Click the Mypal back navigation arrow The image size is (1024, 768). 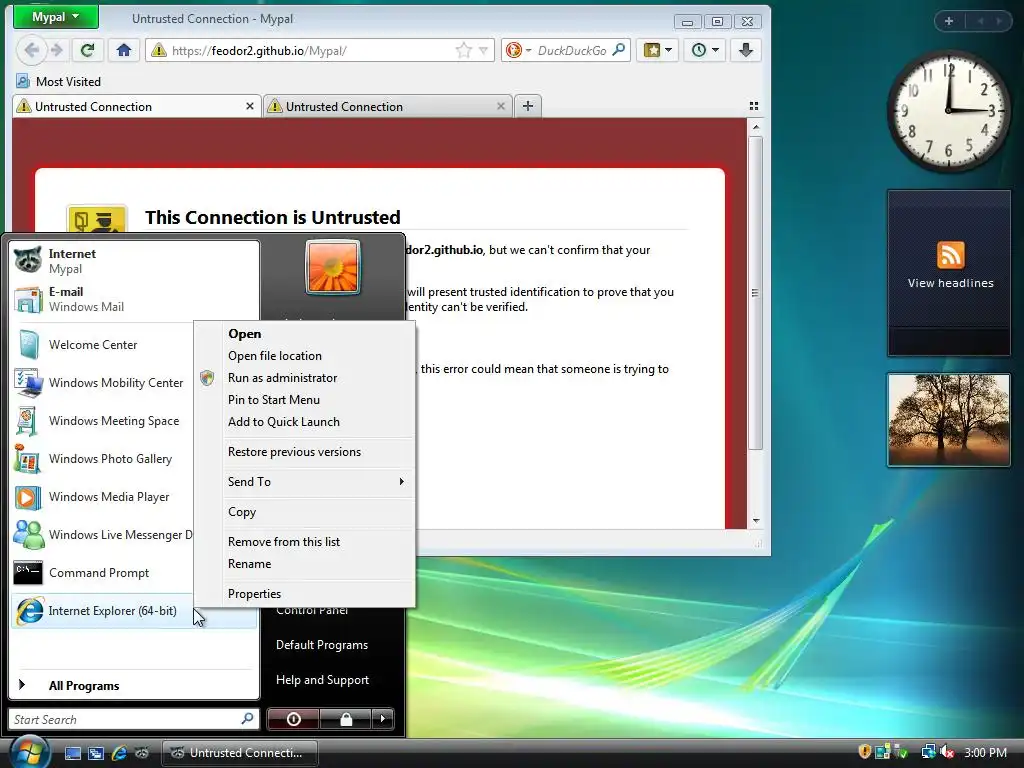31,50
